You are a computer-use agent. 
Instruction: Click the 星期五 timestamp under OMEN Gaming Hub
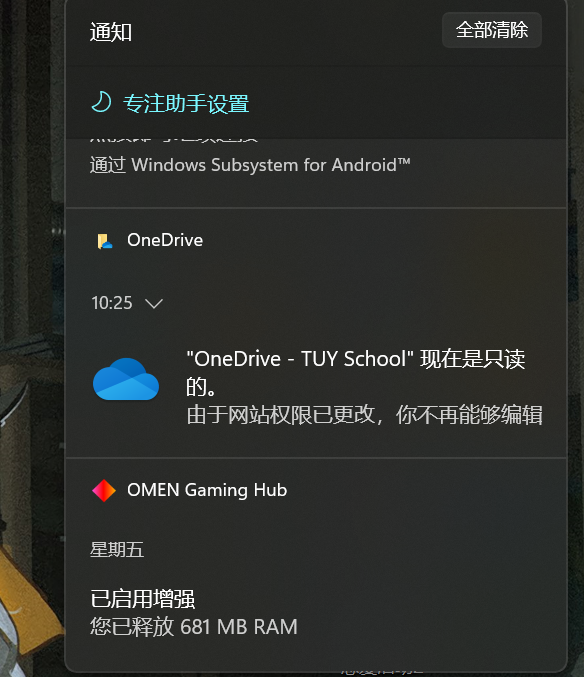(117, 550)
